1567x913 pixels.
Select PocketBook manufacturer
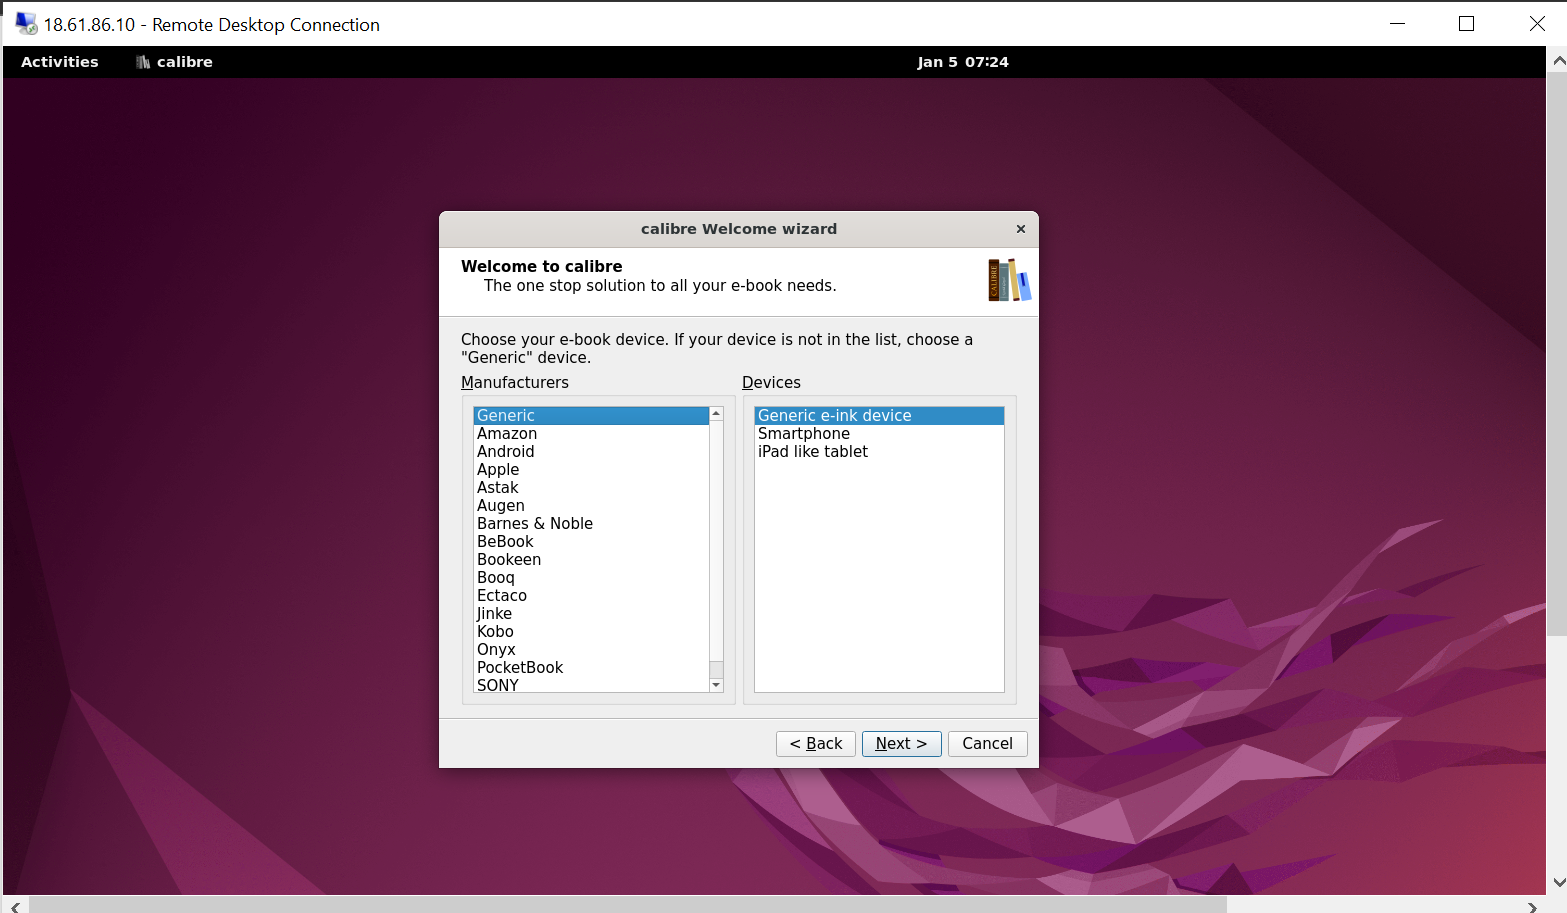591,668
